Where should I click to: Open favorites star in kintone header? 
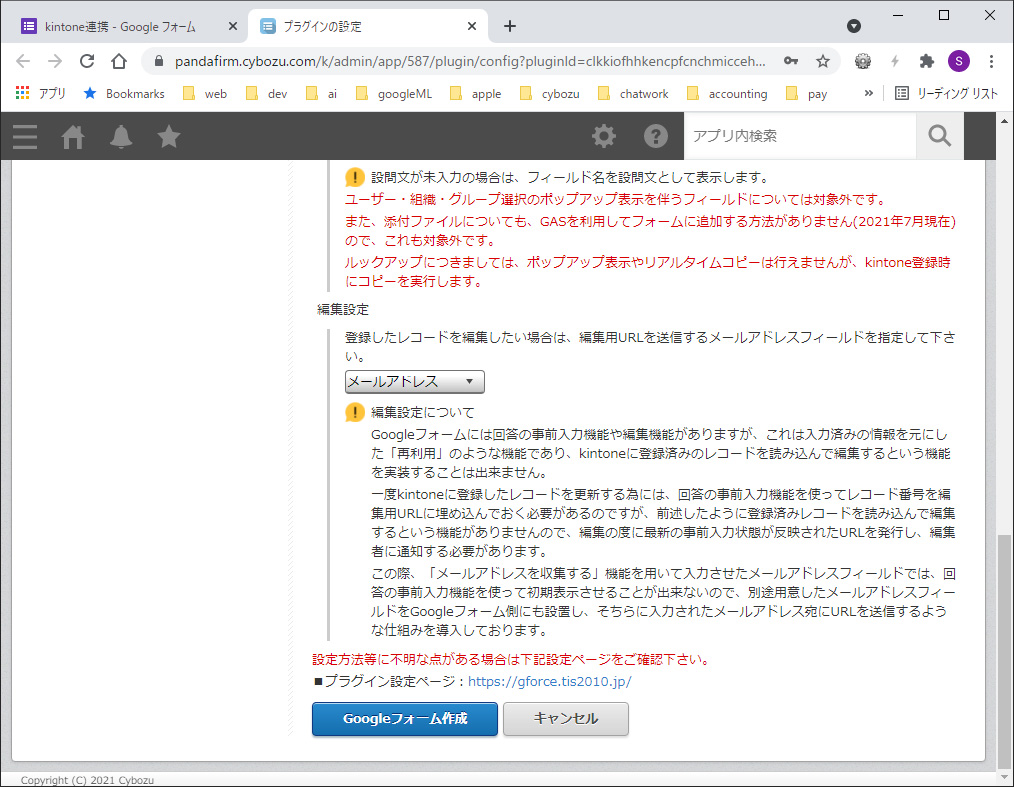click(x=169, y=136)
